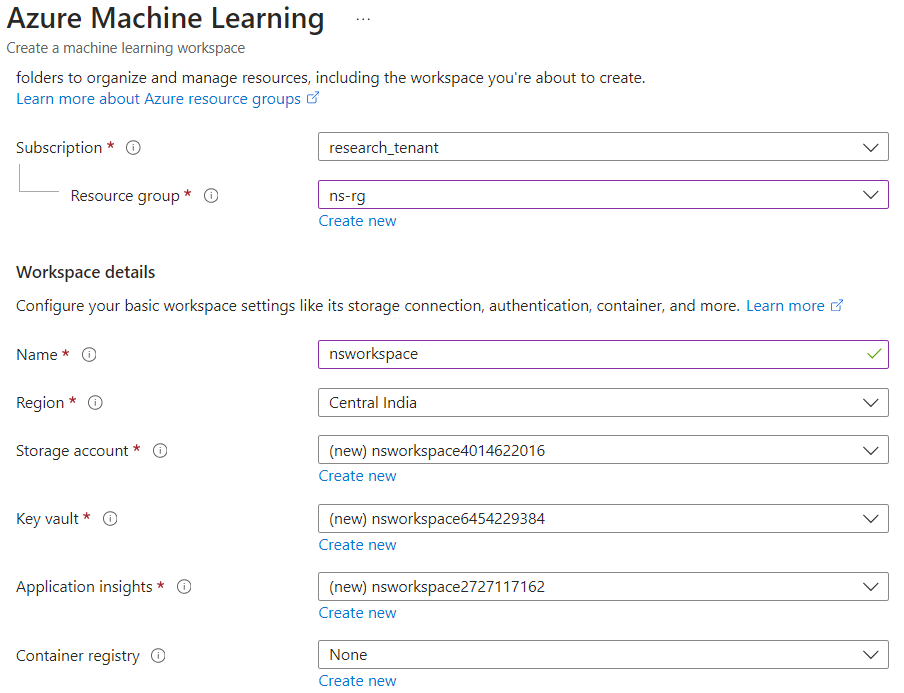Image resolution: width=904 pixels, height=693 pixels.
Task: Click the info icon beside Resource group
Action: tap(211, 196)
